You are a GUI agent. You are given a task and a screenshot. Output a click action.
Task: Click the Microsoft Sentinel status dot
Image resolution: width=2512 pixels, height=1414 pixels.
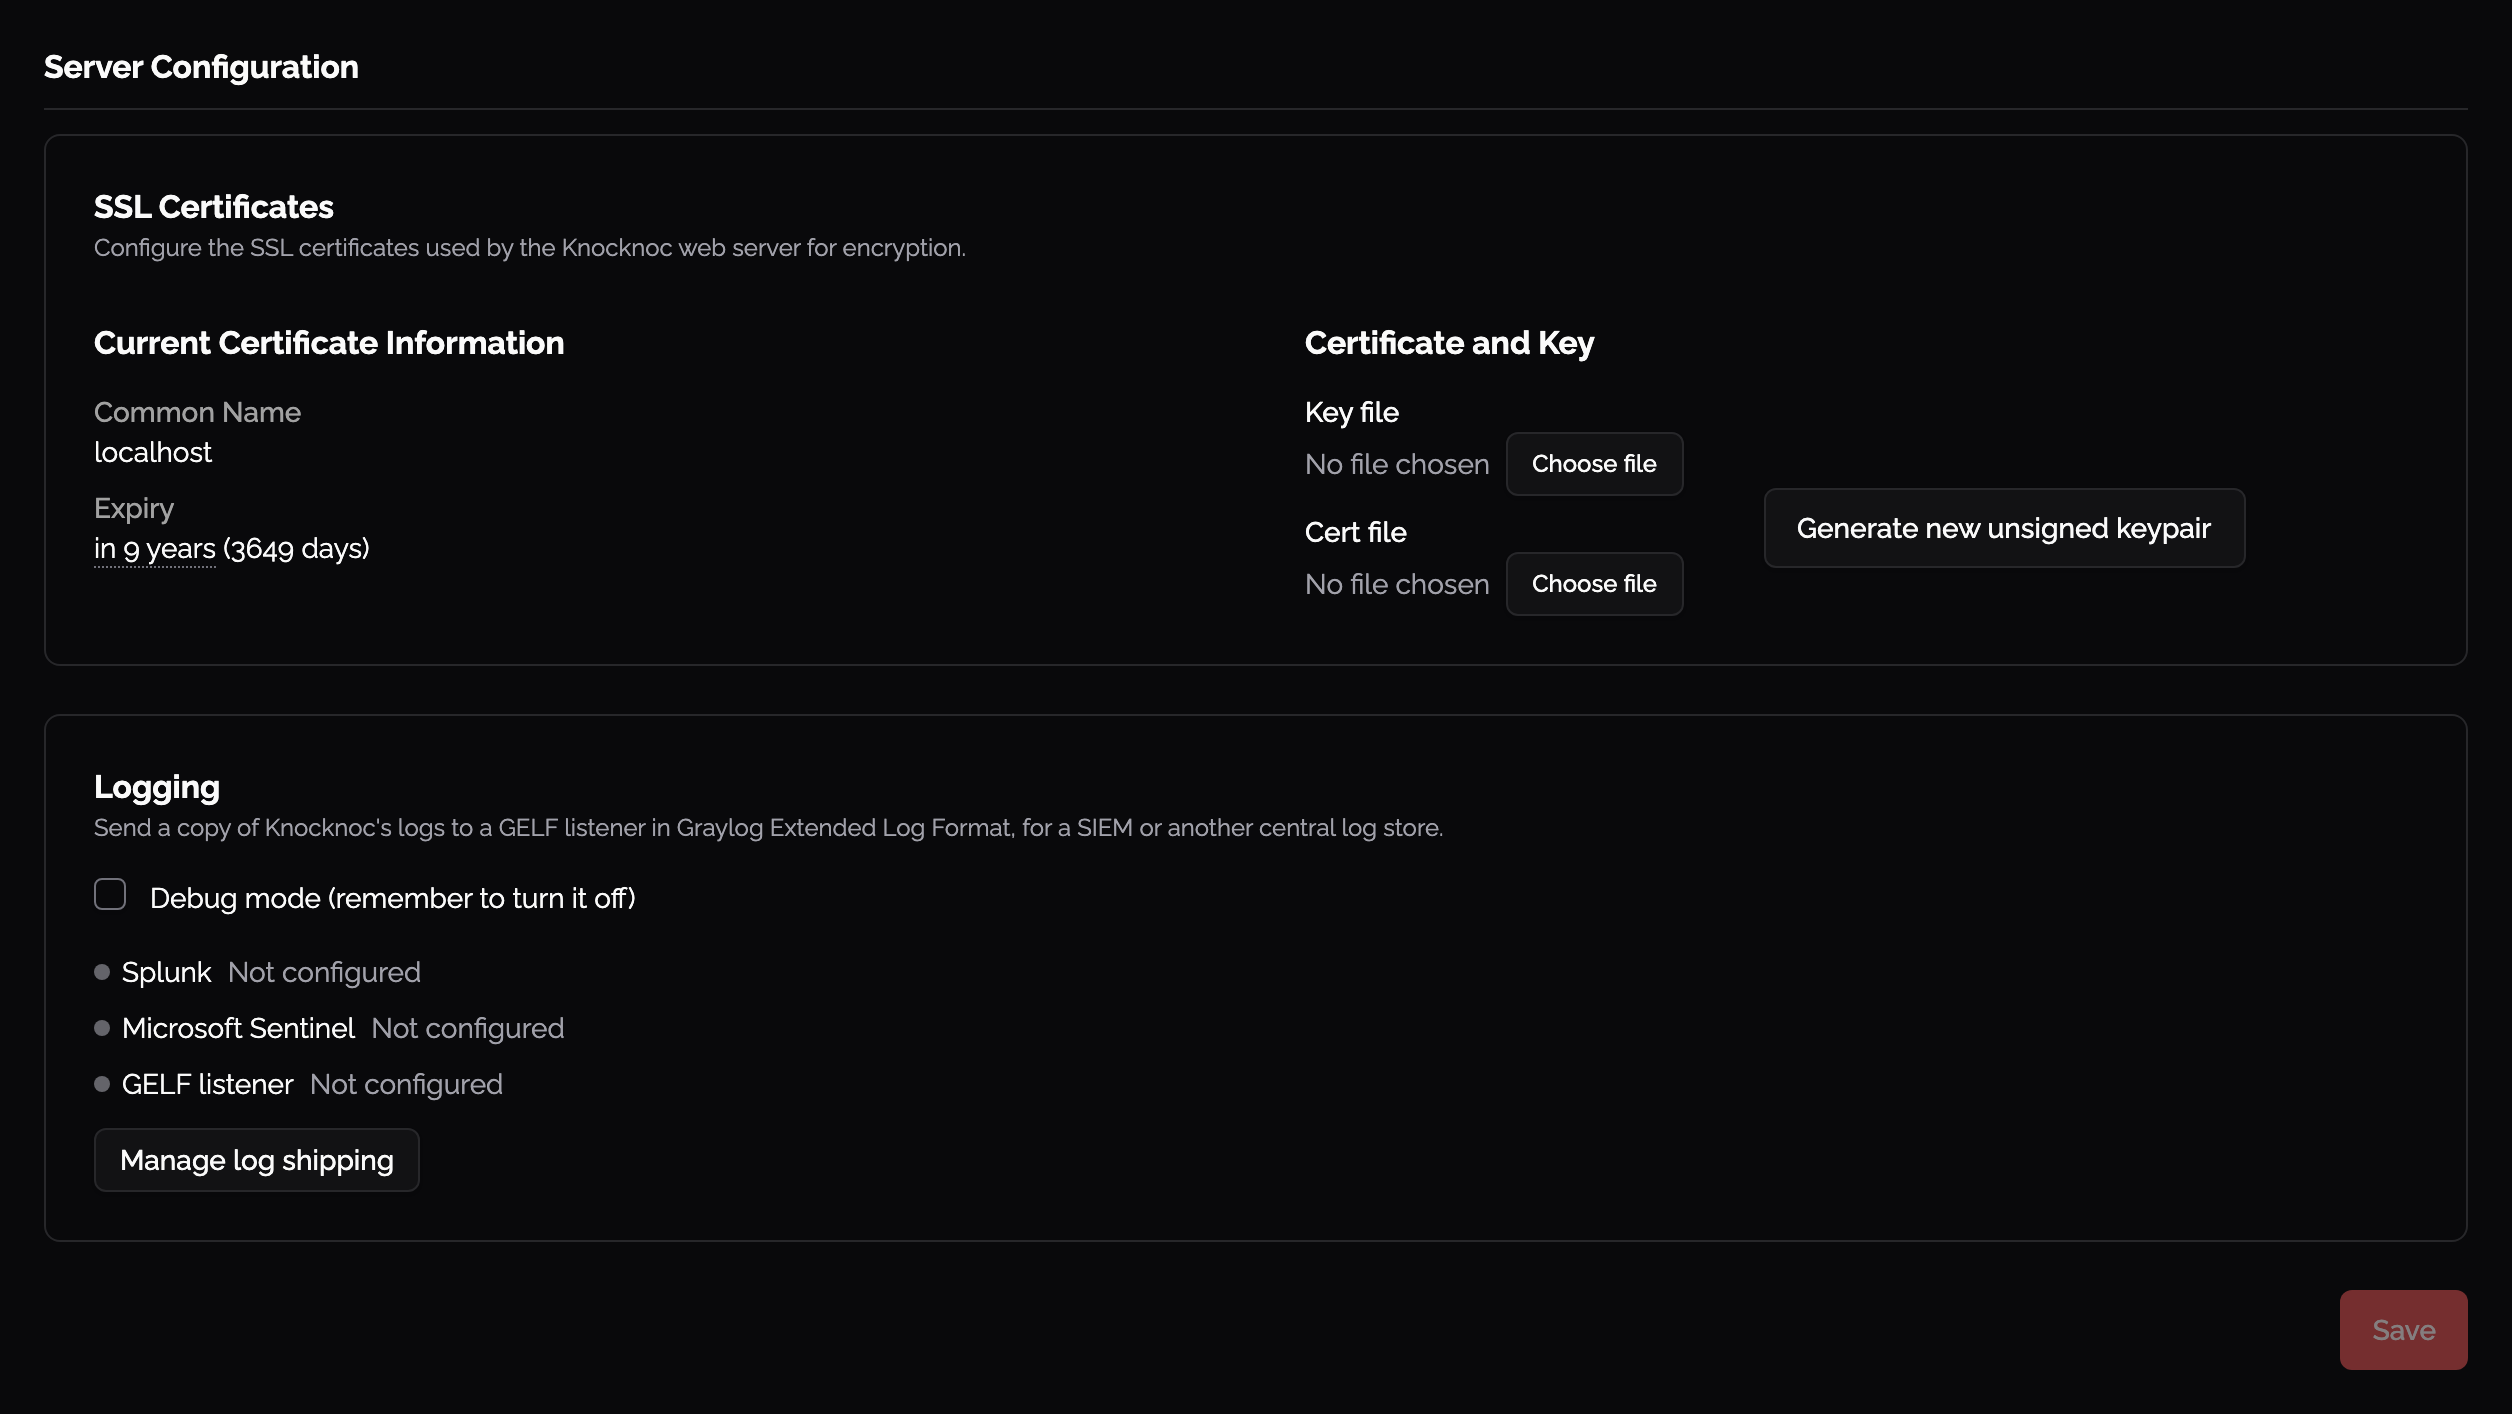(102, 1028)
